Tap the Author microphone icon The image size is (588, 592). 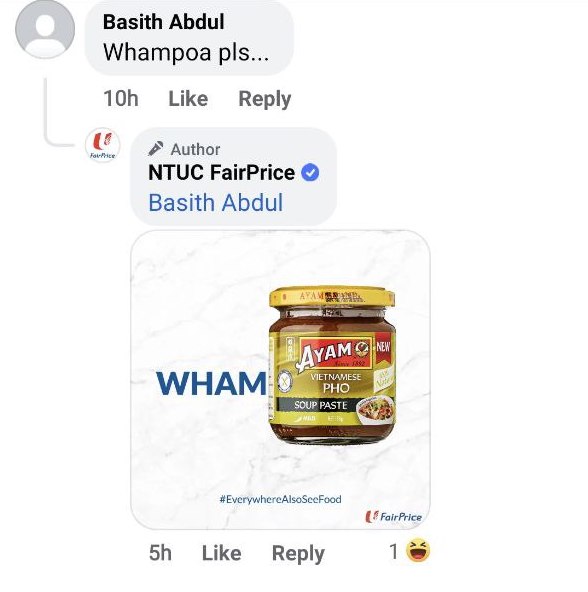point(156,149)
